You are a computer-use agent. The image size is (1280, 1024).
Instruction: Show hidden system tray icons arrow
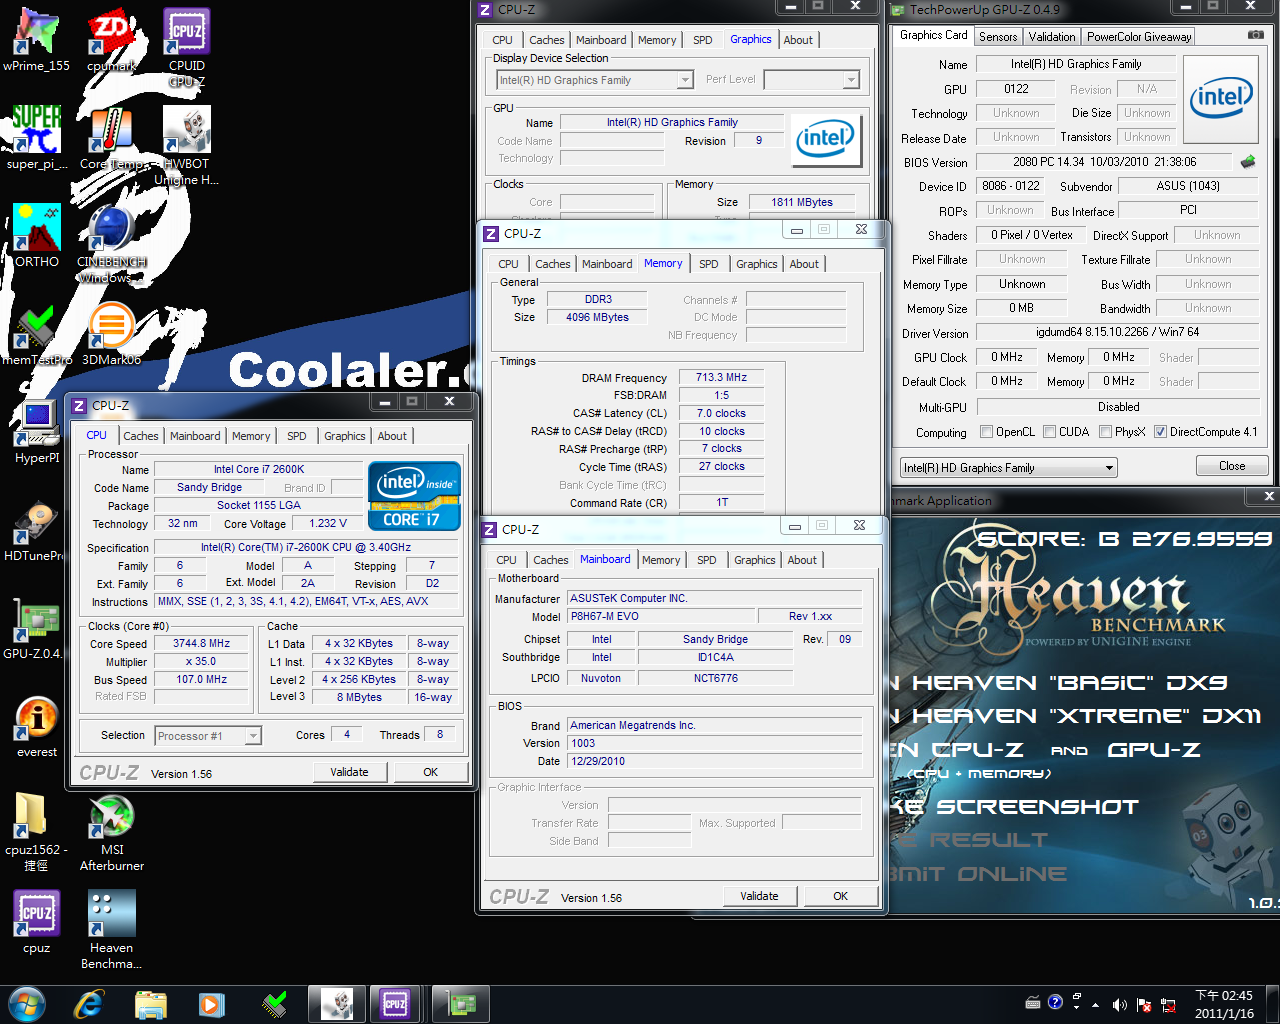pos(1095,1005)
